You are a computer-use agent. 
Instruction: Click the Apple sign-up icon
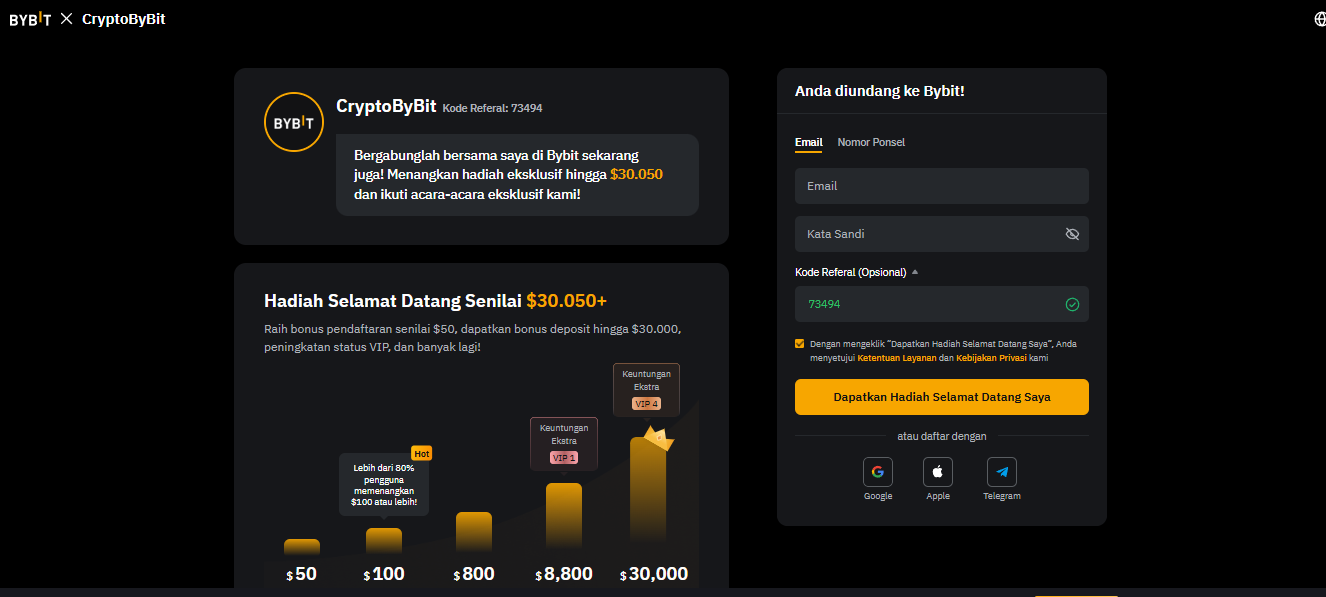[937, 471]
